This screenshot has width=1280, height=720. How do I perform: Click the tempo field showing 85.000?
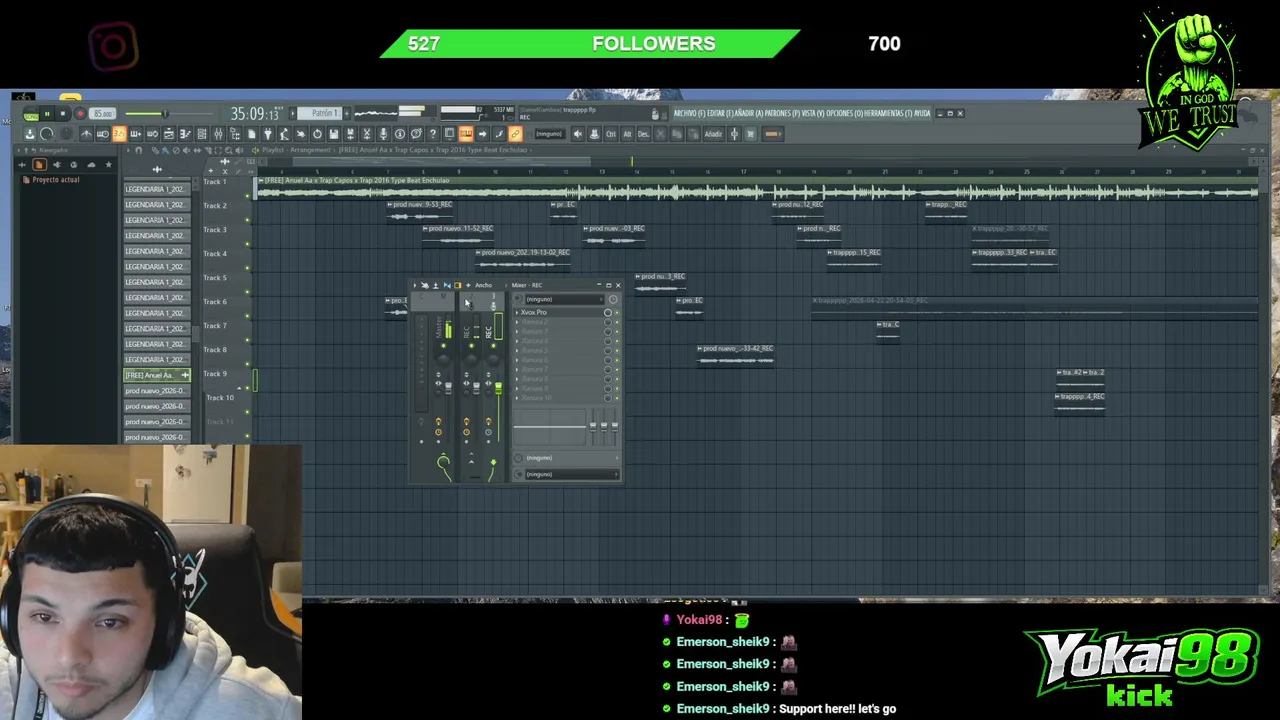[x=102, y=113]
